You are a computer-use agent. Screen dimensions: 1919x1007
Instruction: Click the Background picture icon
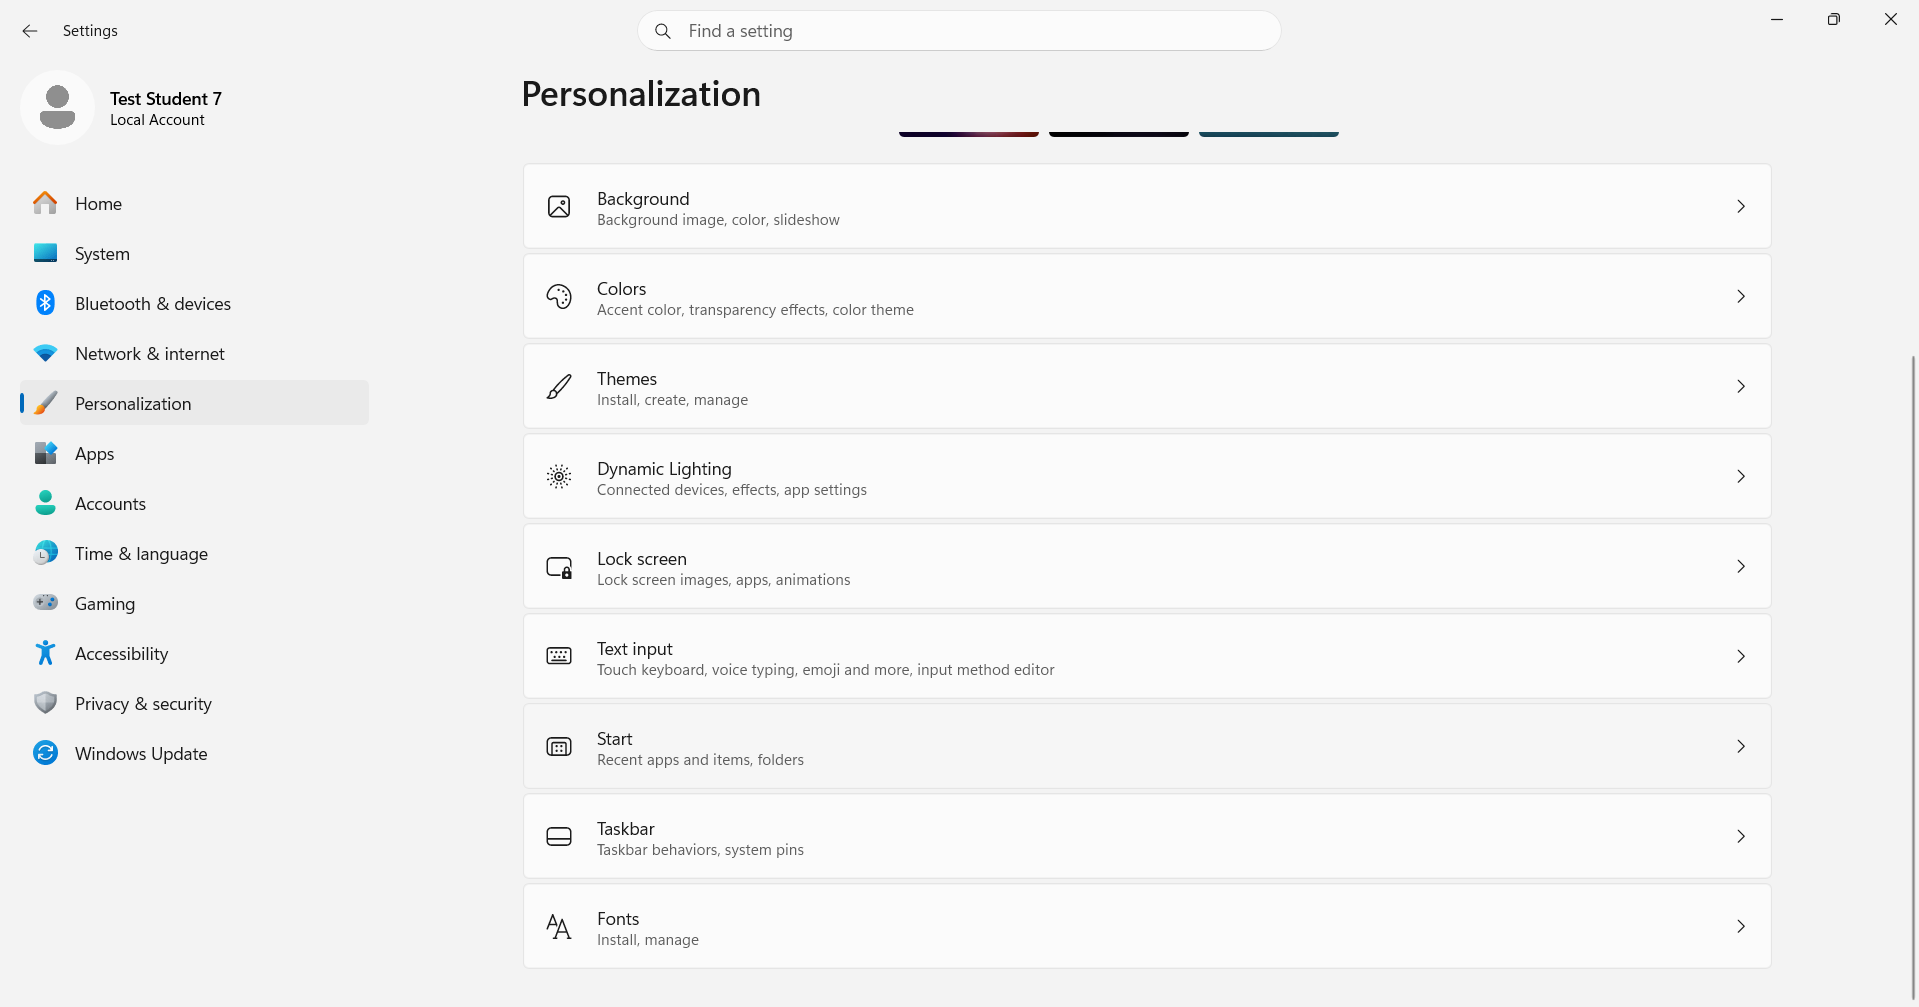[x=559, y=206]
